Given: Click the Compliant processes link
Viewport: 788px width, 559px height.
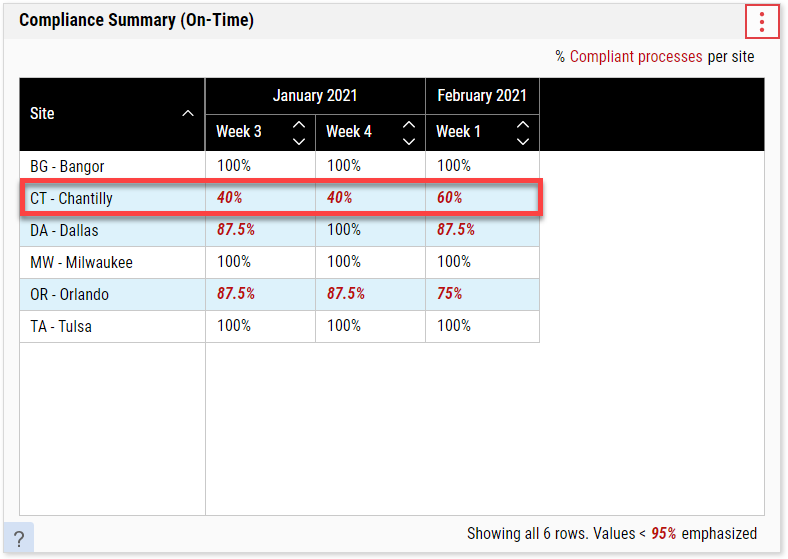Looking at the screenshot, I should pyautogui.click(x=636, y=57).
